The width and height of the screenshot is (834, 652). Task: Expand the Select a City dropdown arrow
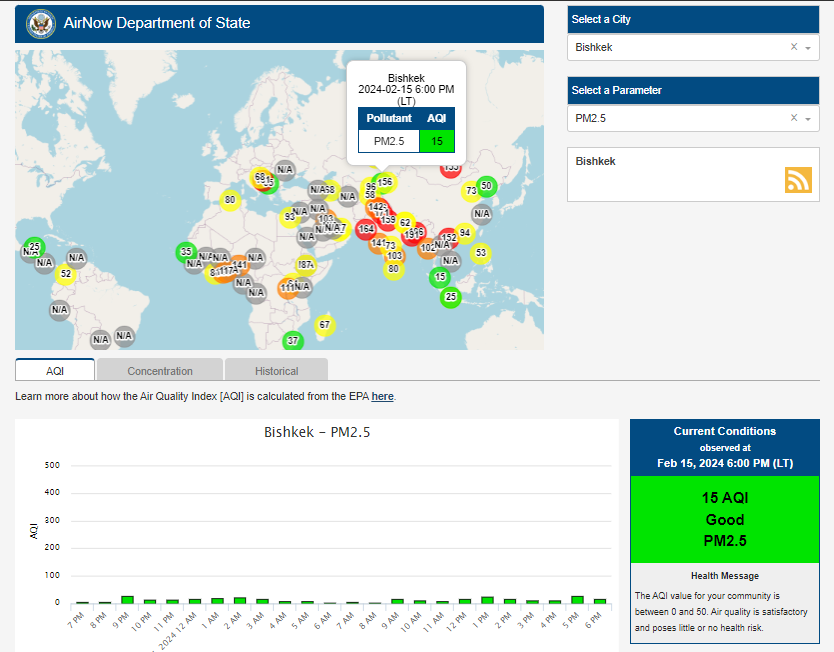(808, 48)
